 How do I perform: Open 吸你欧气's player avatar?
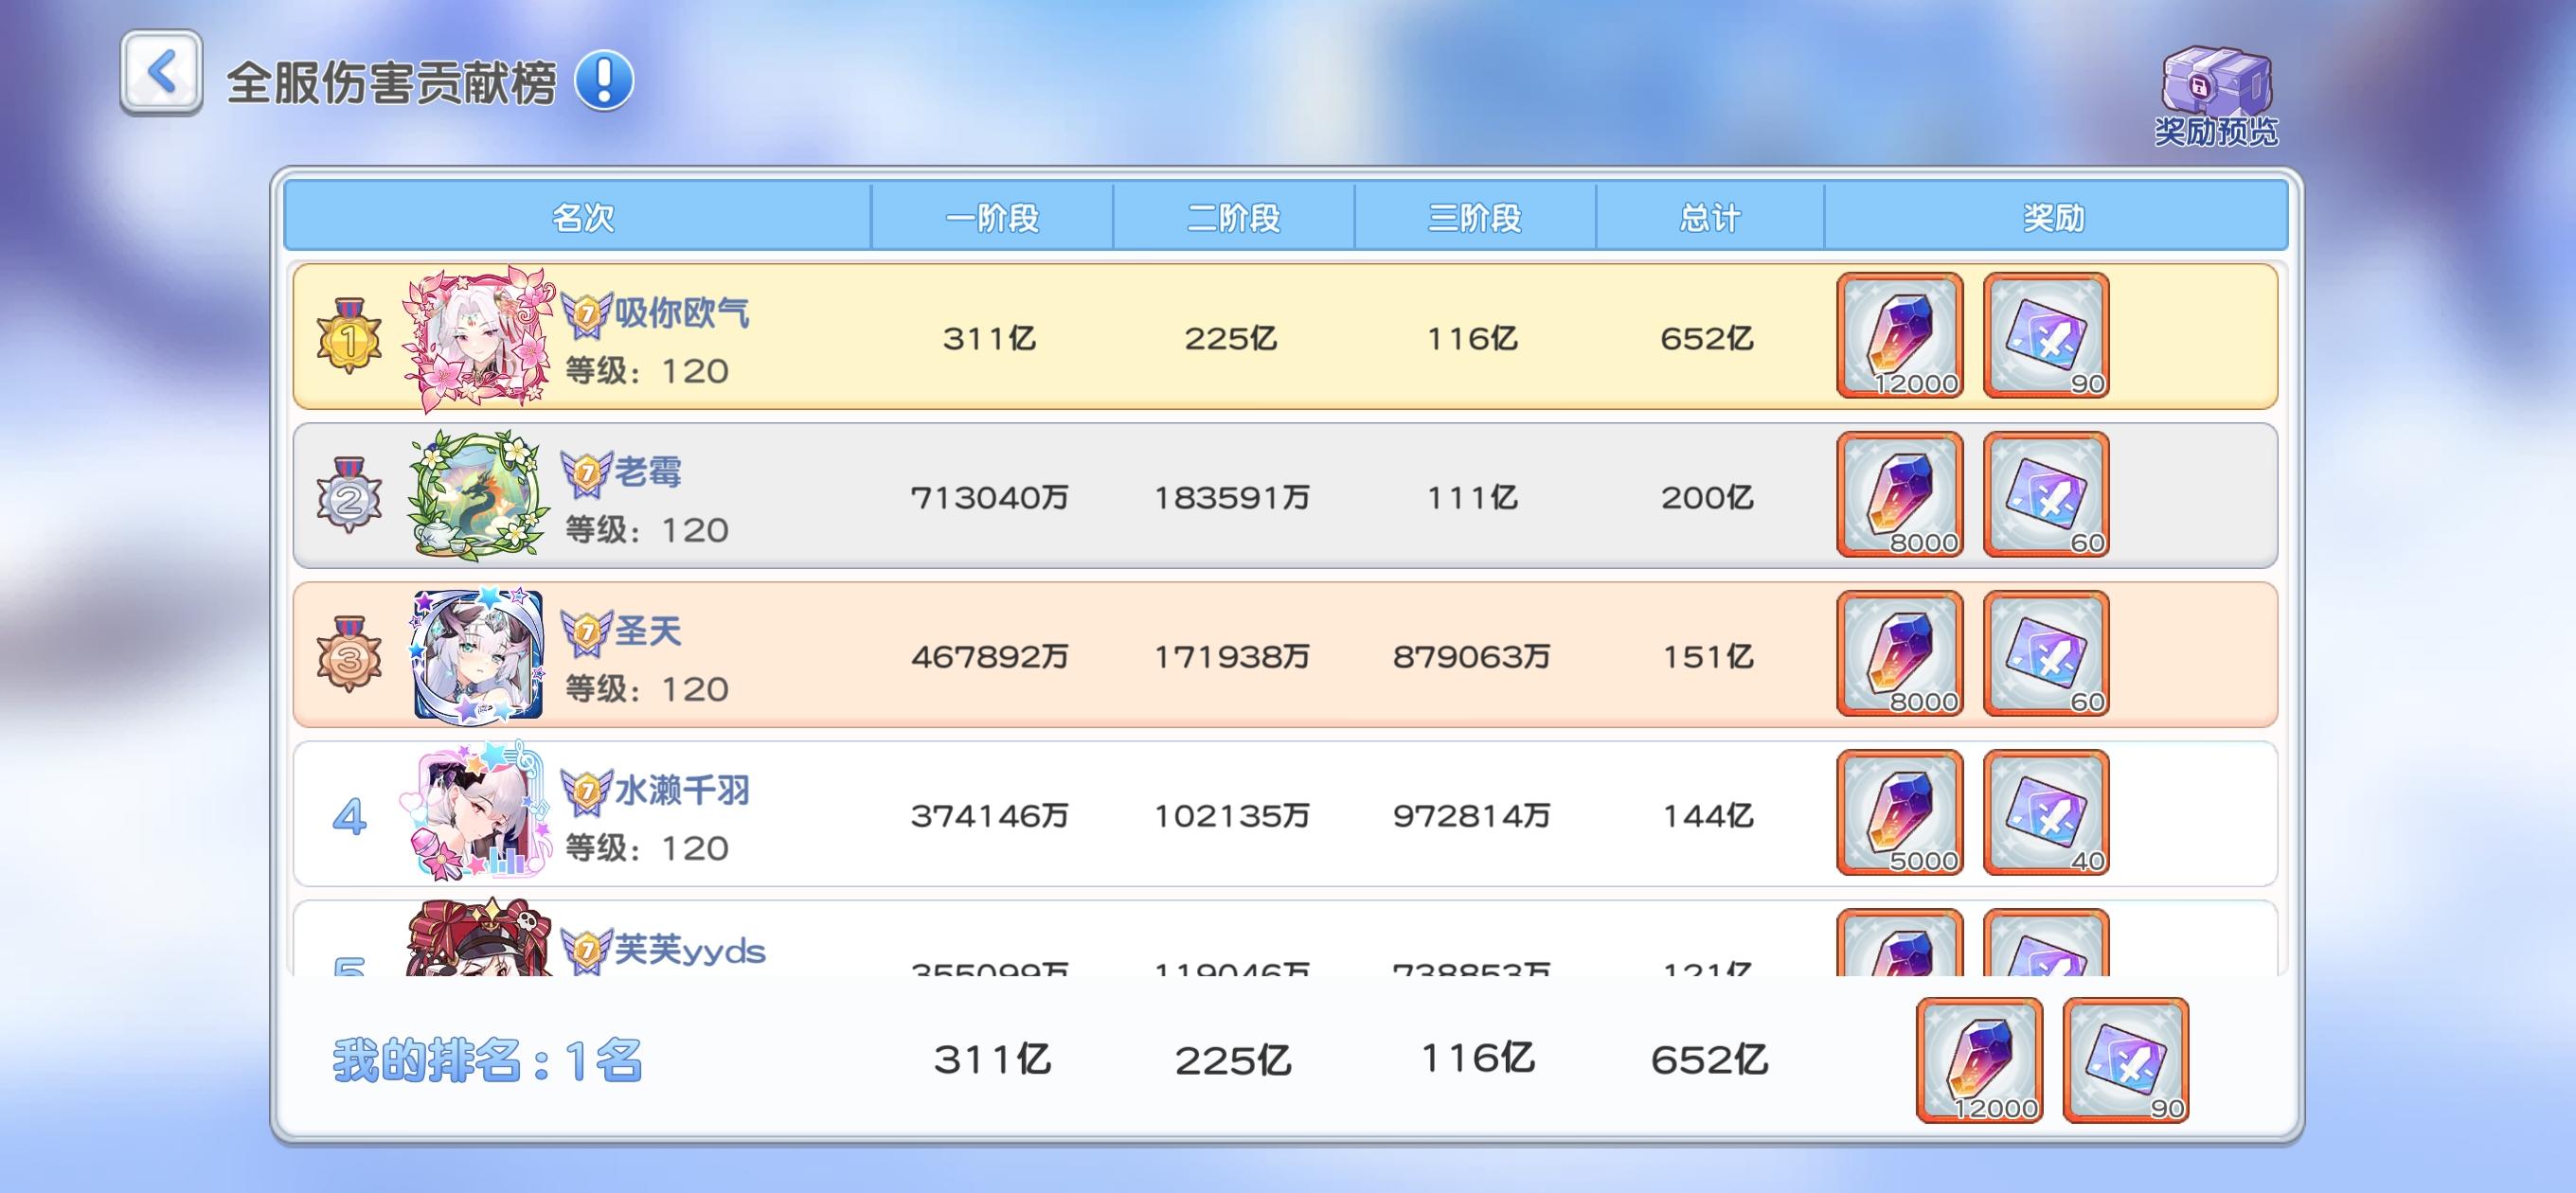pyautogui.click(x=478, y=338)
